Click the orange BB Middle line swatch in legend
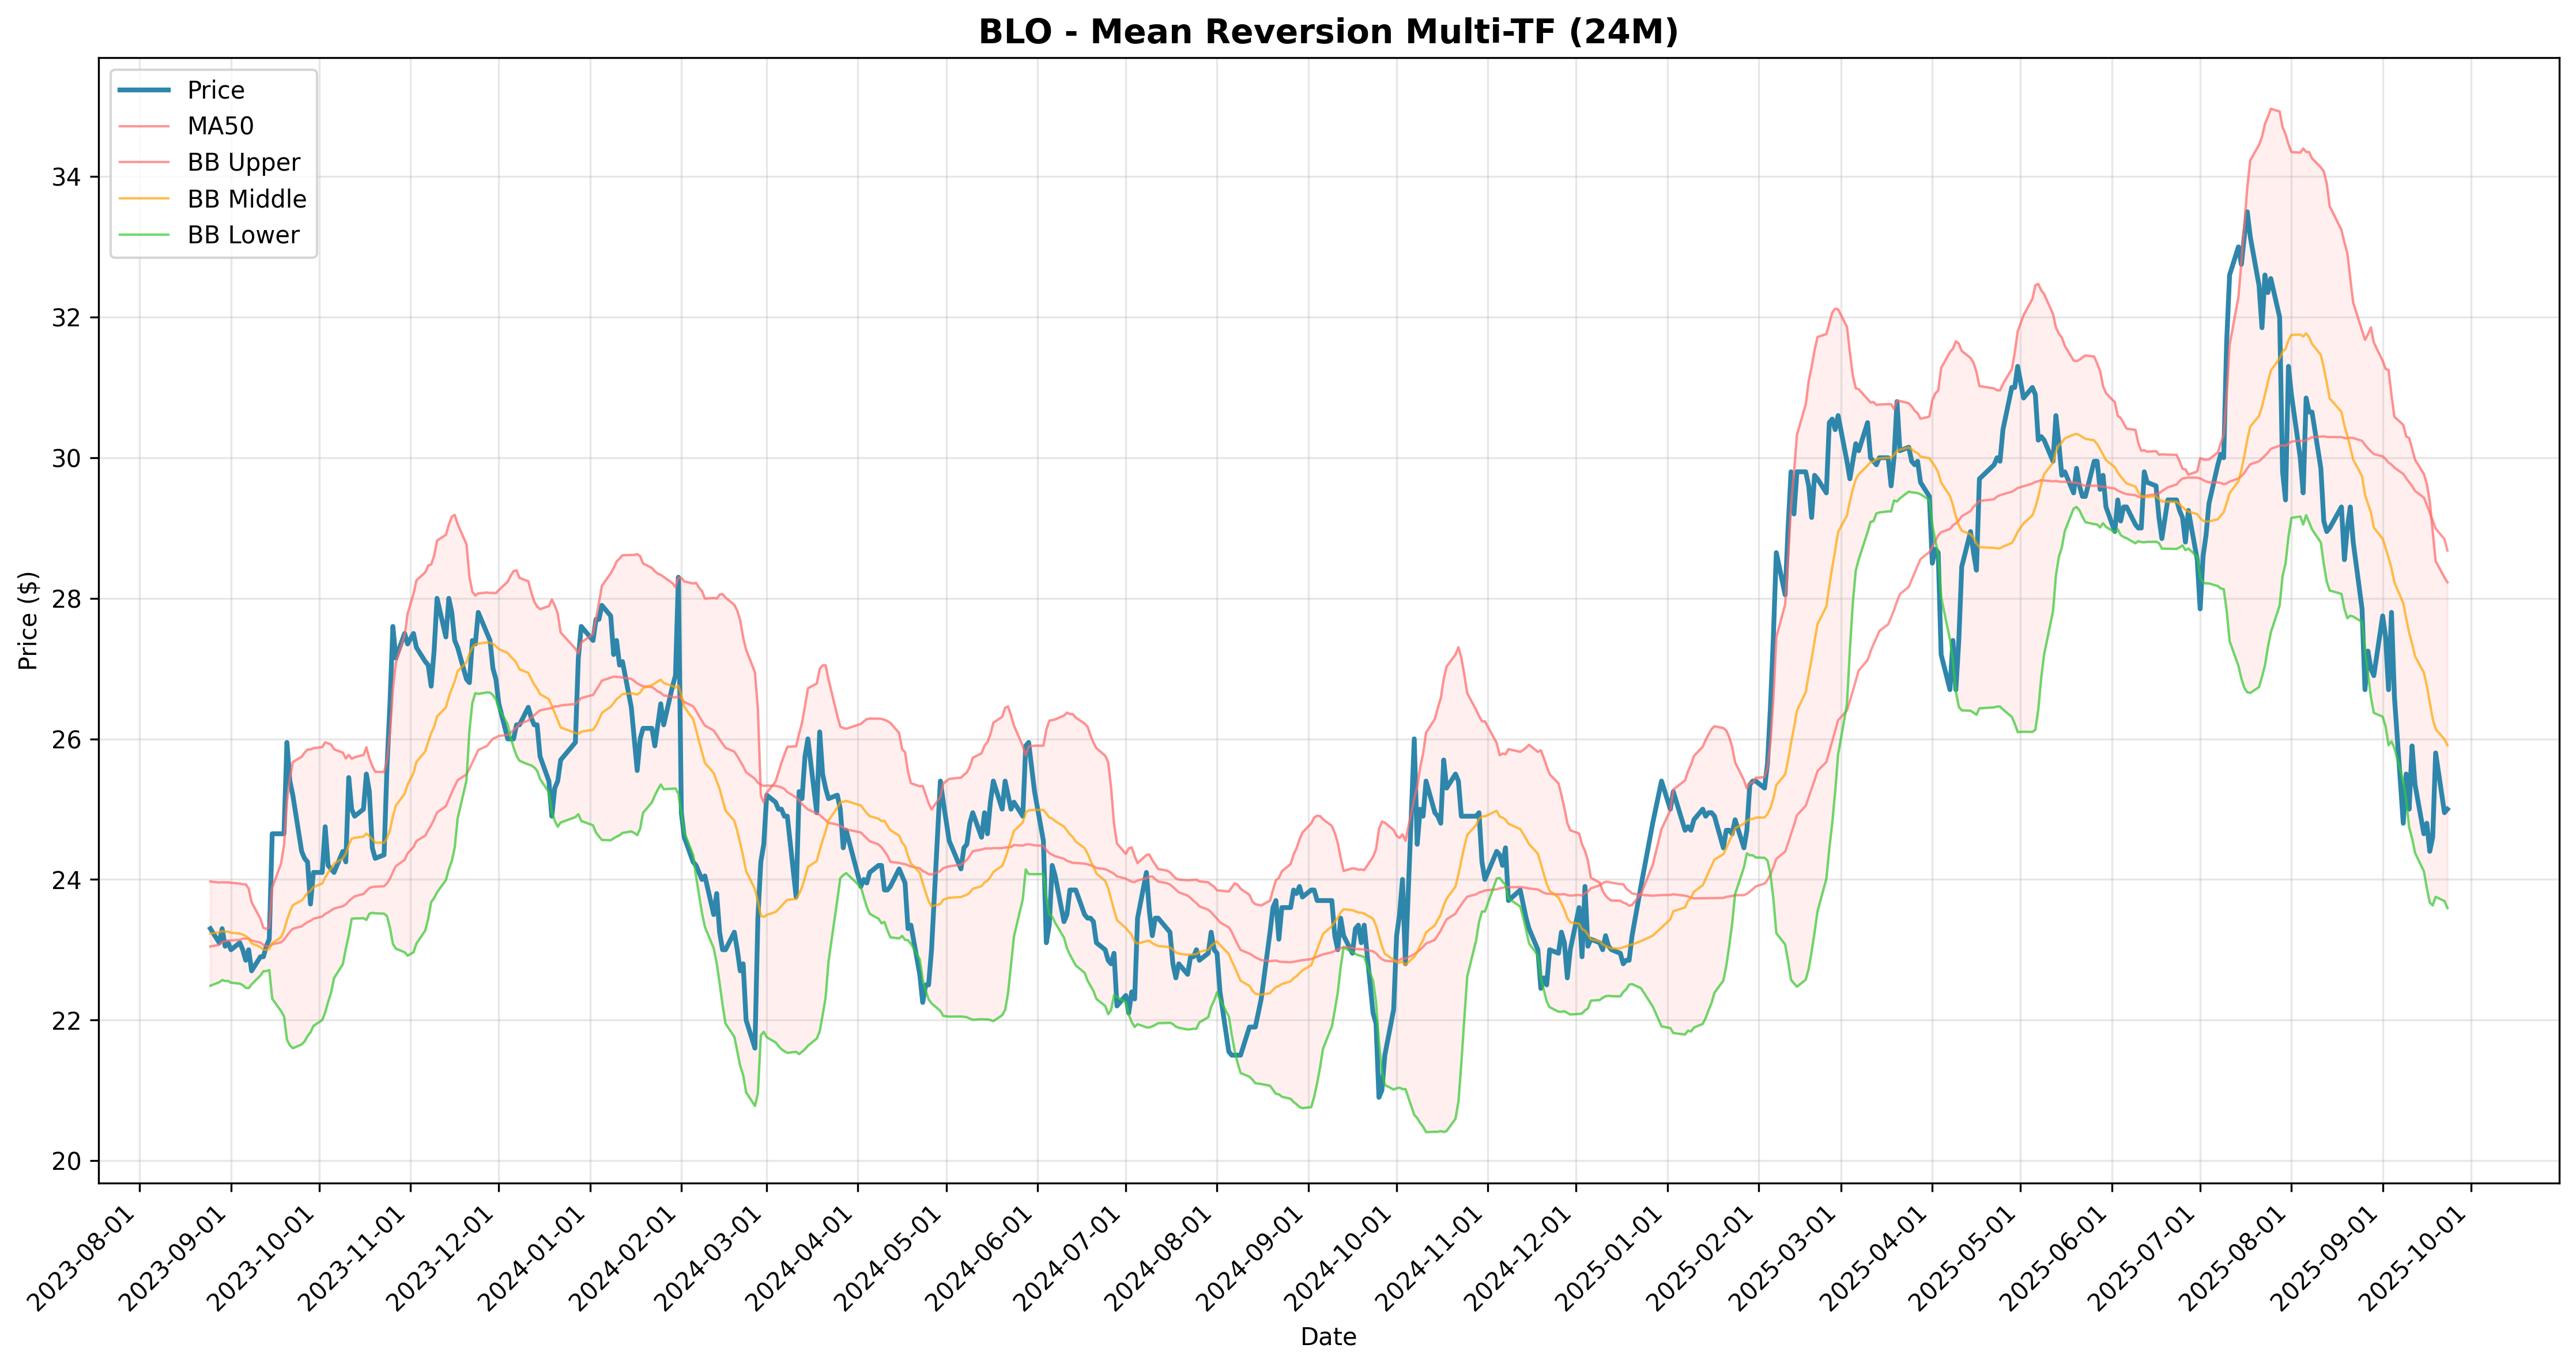The width and height of the screenshot is (2576, 1367). point(144,199)
